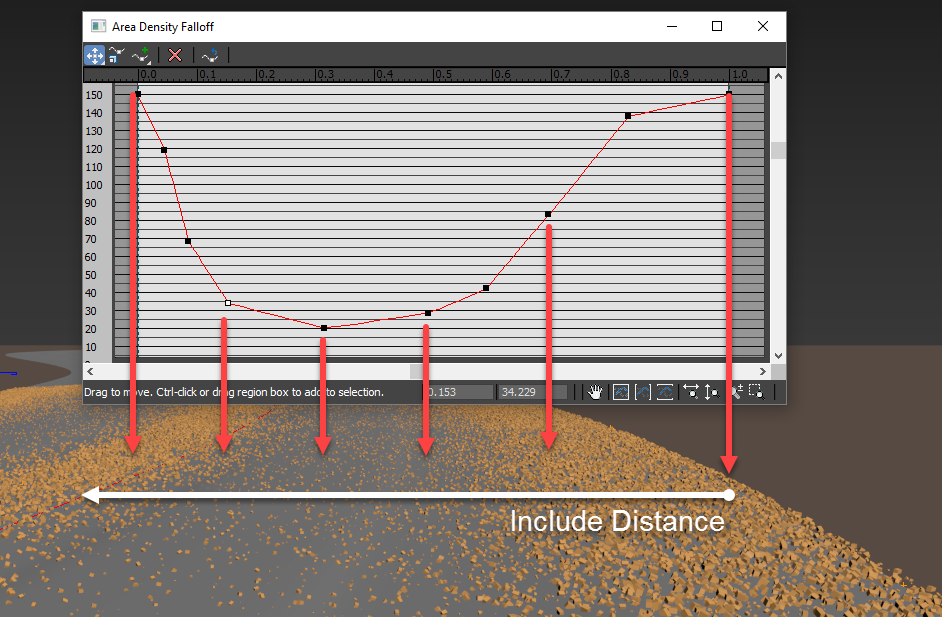Image resolution: width=942 pixels, height=617 pixels.
Task: Open the Move tool flyout
Action: click(x=102, y=62)
